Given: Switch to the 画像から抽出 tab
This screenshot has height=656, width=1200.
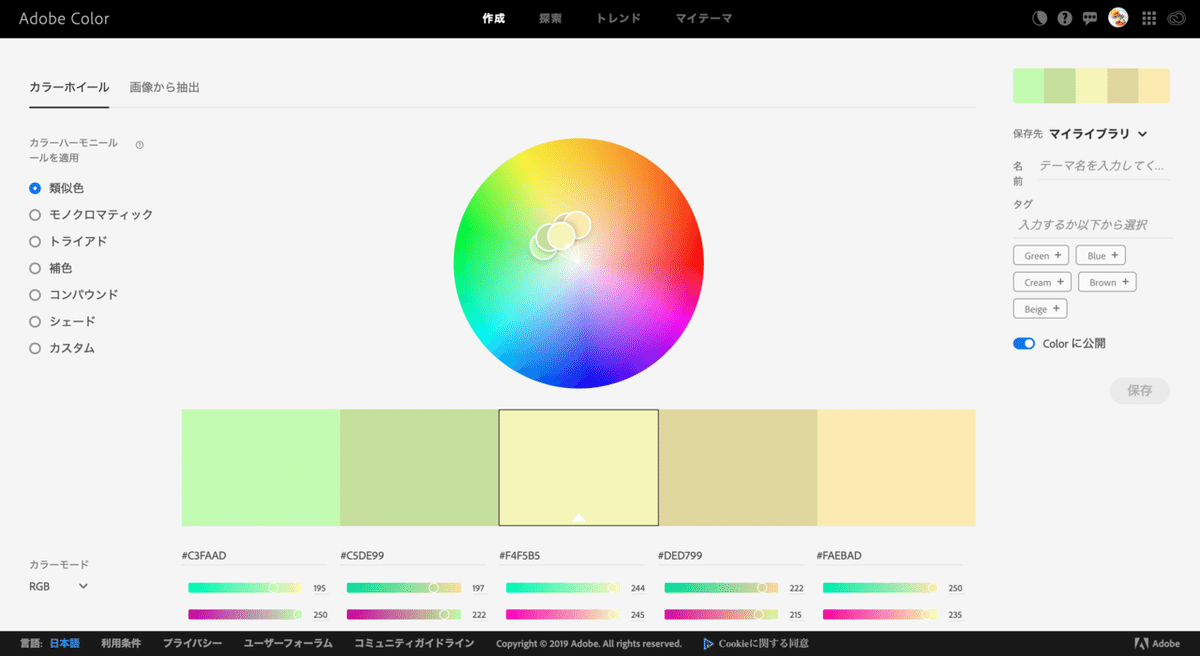Looking at the screenshot, I should coord(165,88).
